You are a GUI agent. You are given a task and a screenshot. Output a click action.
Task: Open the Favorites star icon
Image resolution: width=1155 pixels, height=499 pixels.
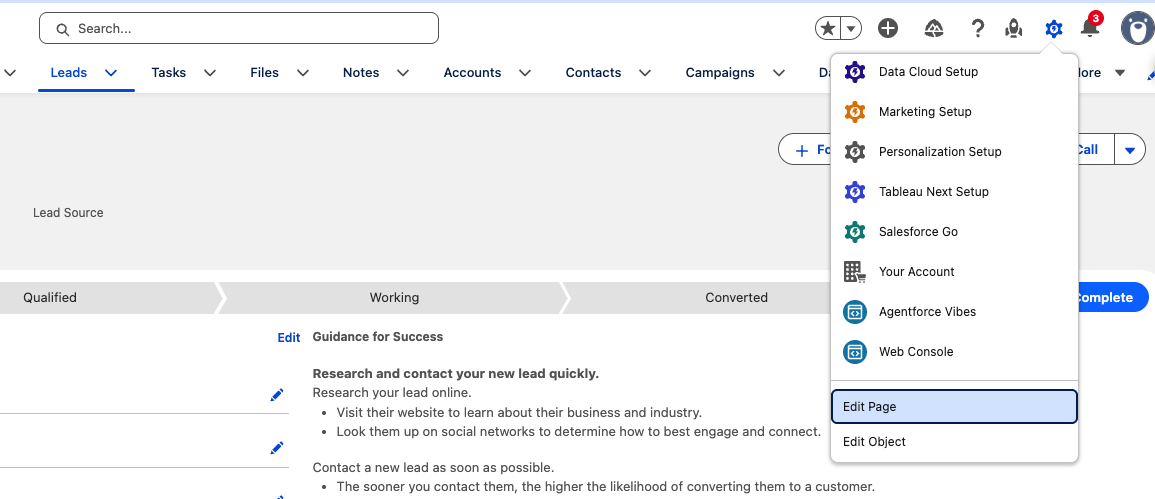828,29
